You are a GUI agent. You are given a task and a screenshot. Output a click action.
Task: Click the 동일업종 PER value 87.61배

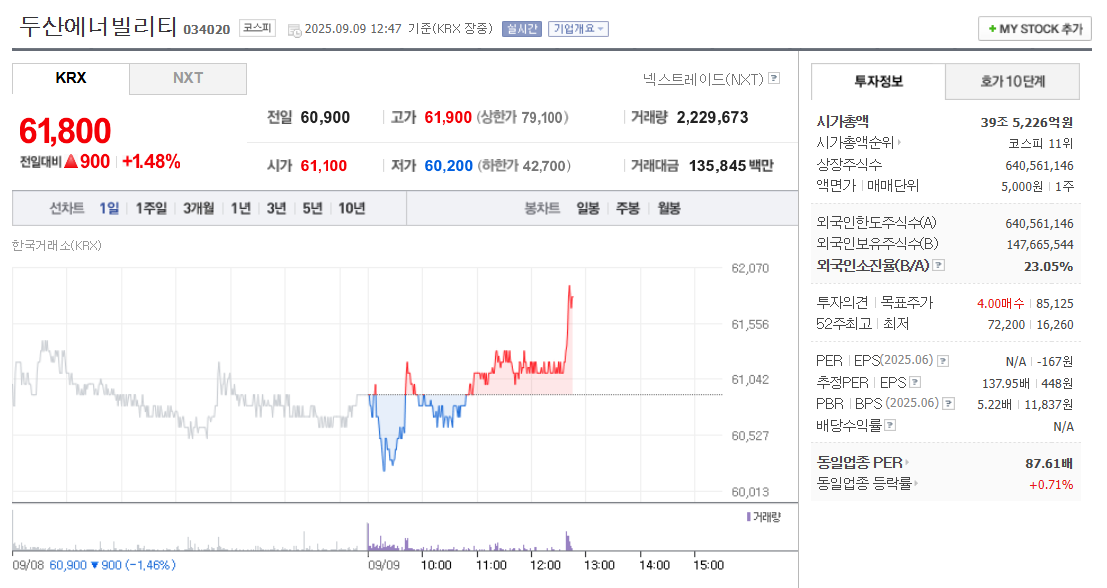tap(1049, 463)
